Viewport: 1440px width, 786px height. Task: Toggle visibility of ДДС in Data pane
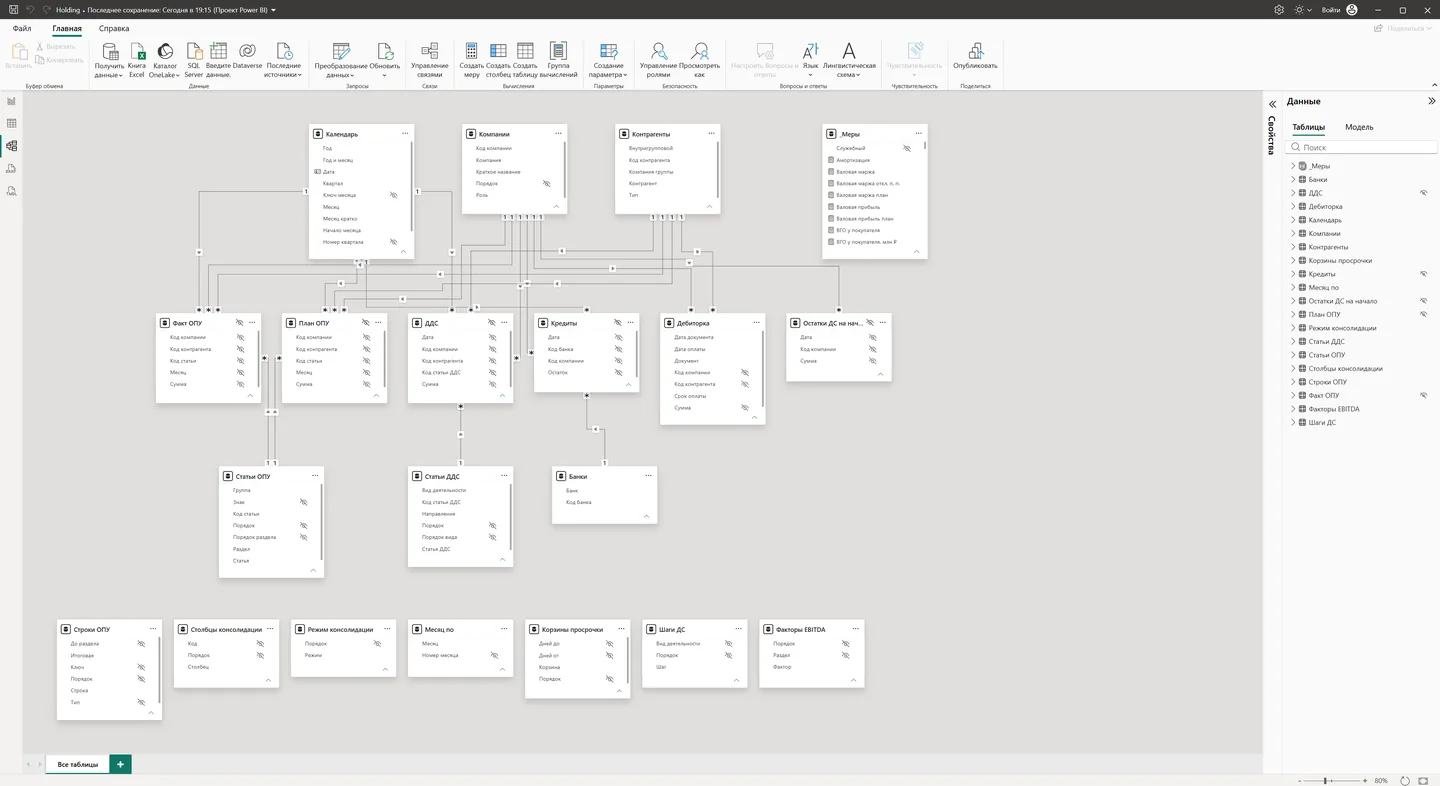(x=1423, y=193)
